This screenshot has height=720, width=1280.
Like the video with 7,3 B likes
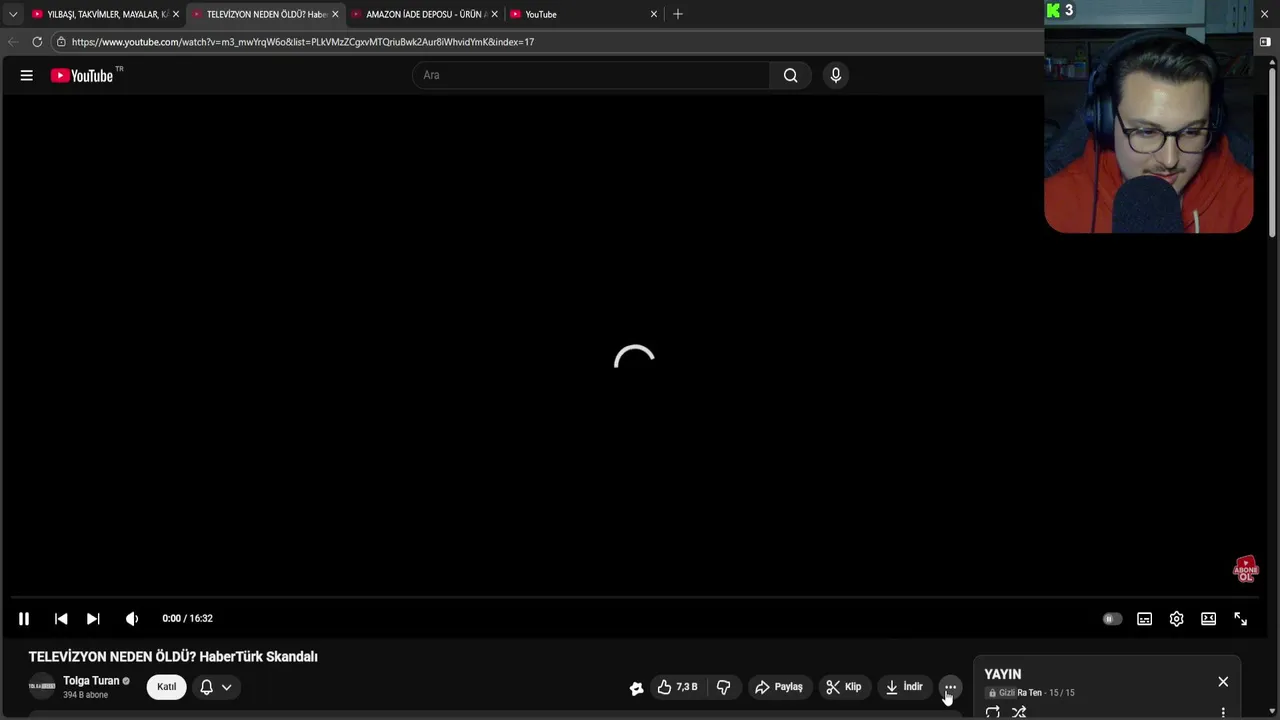click(x=677, y=687)
